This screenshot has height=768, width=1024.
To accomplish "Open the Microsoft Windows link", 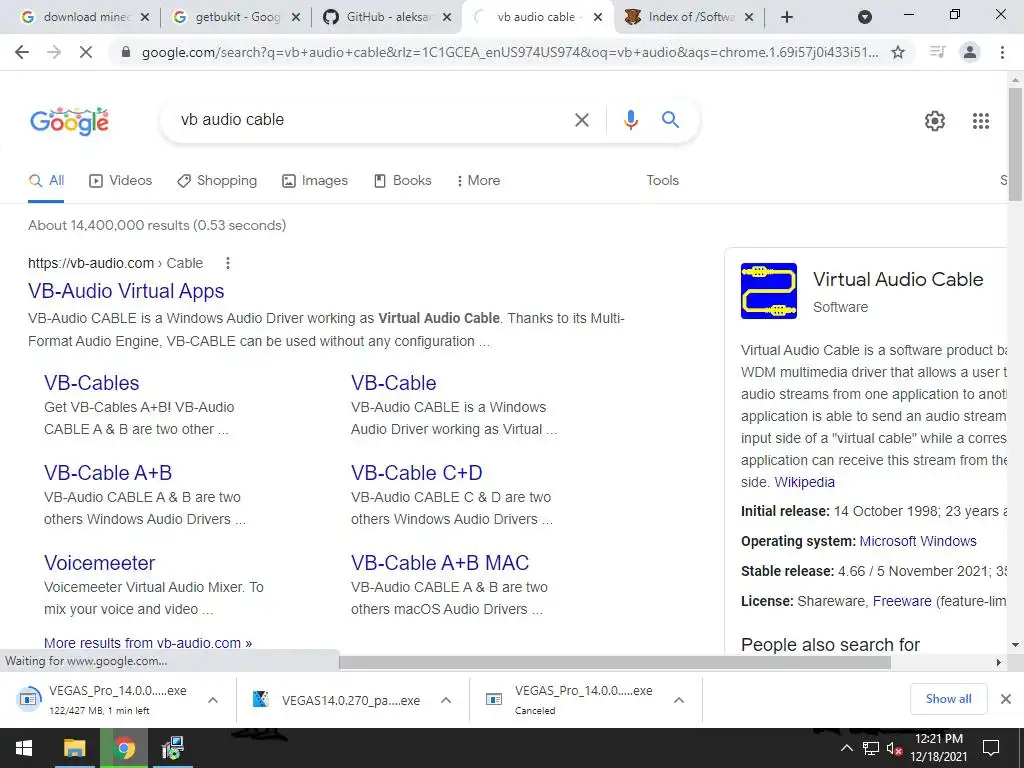I will click(x=918, y=541).
